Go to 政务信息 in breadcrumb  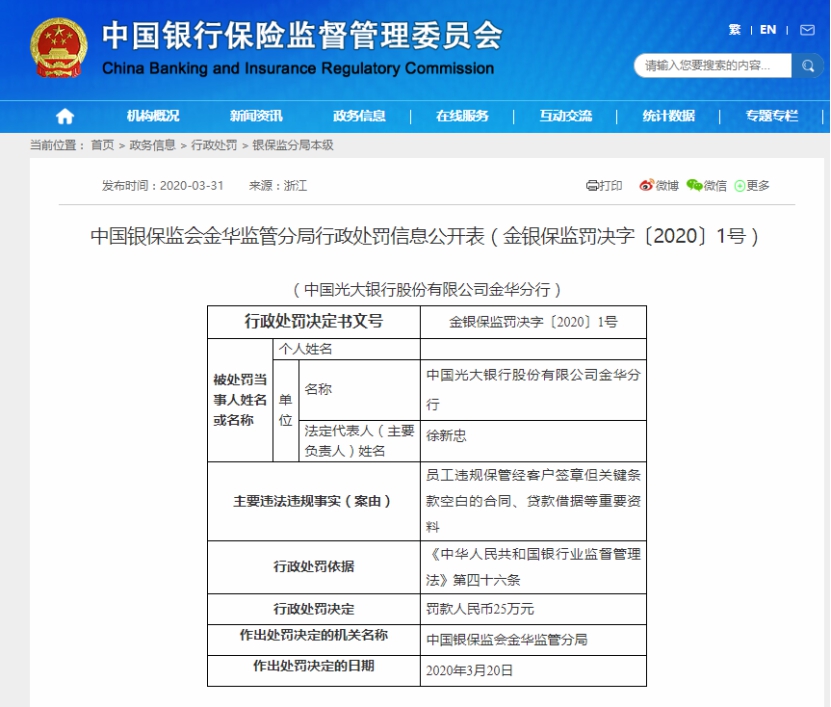pos(152,145)
